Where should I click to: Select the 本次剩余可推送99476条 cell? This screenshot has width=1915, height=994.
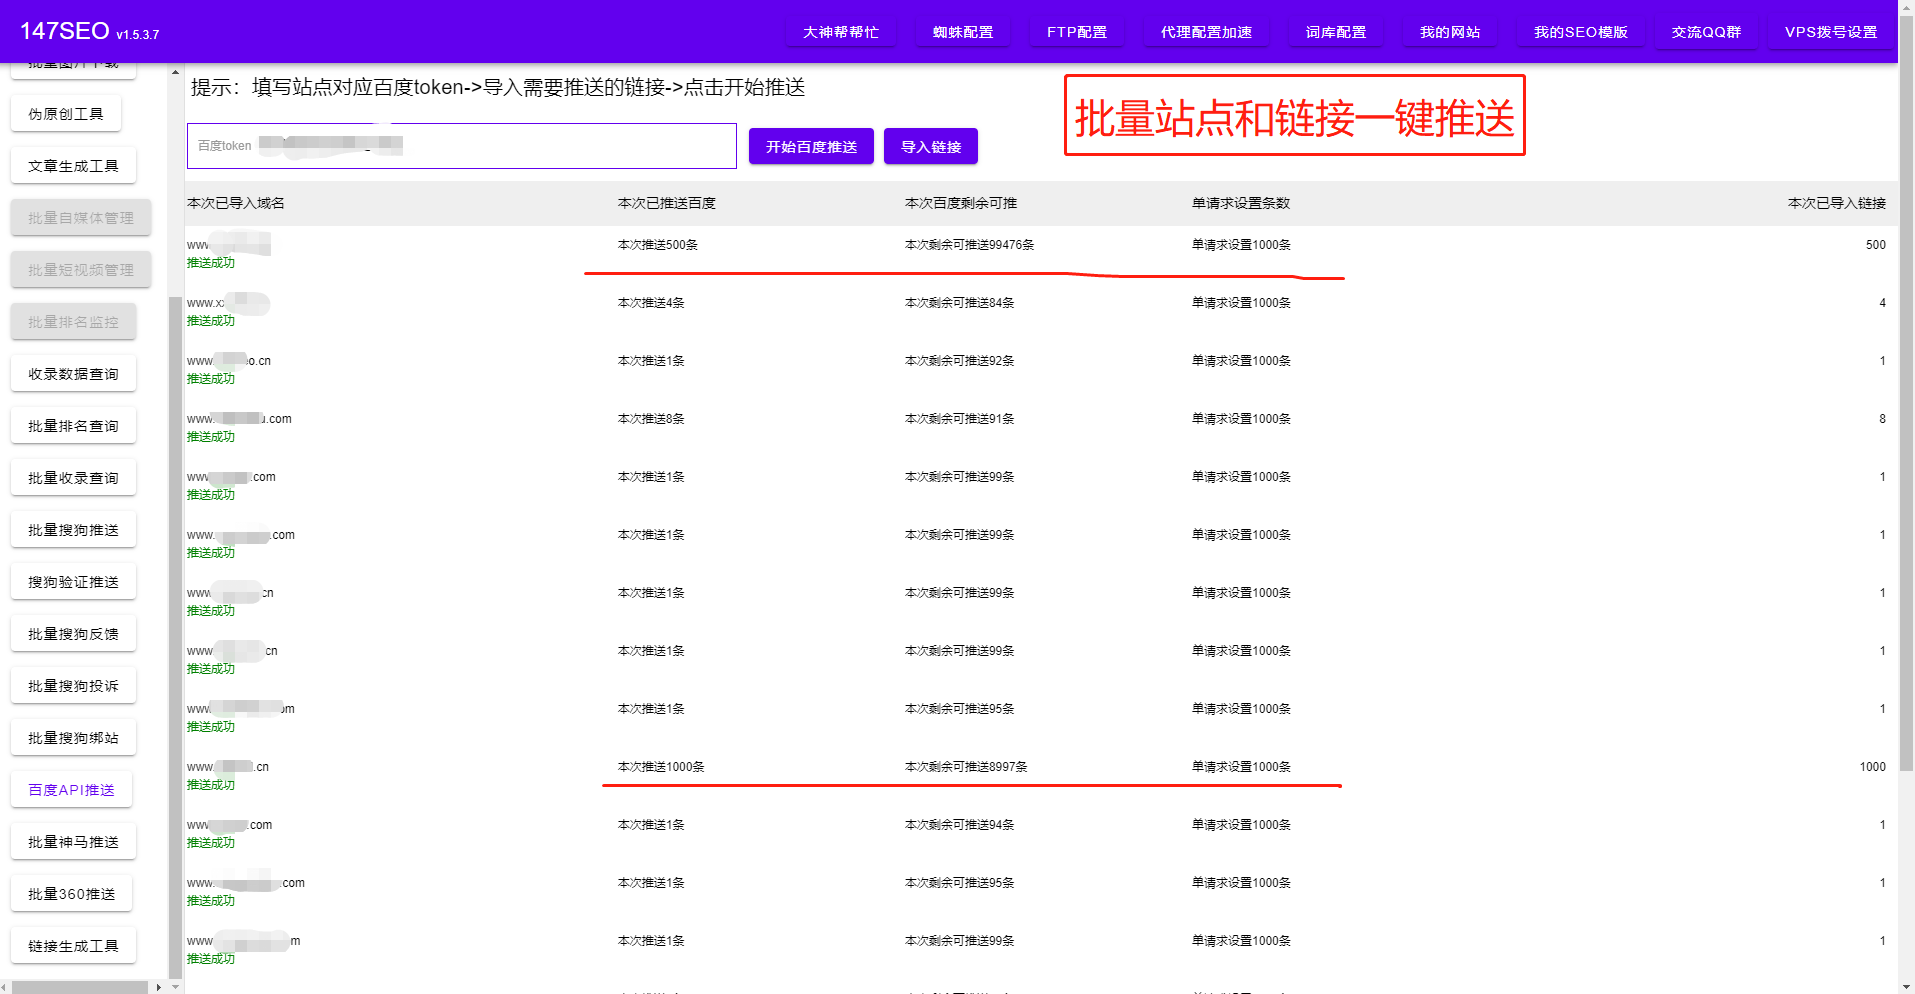(x=970, y=245)
